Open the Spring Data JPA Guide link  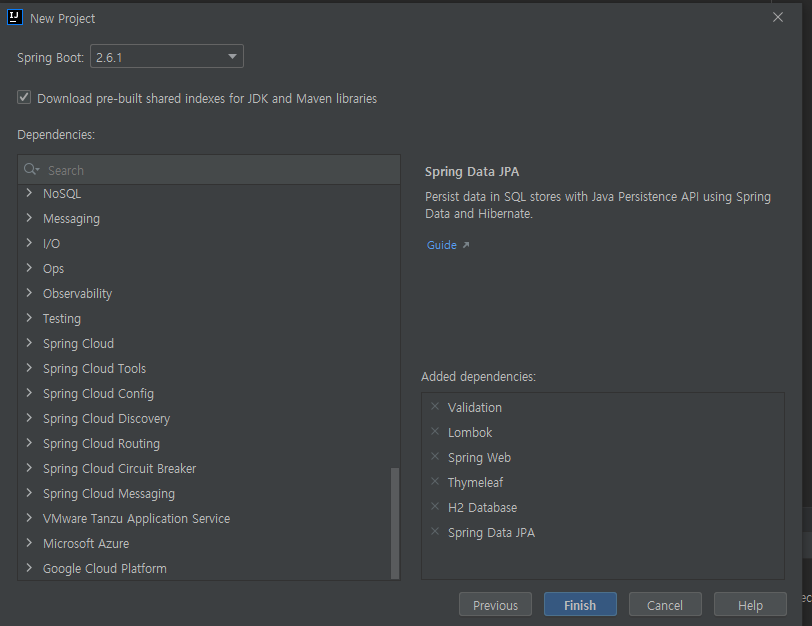tap(442, 245)
